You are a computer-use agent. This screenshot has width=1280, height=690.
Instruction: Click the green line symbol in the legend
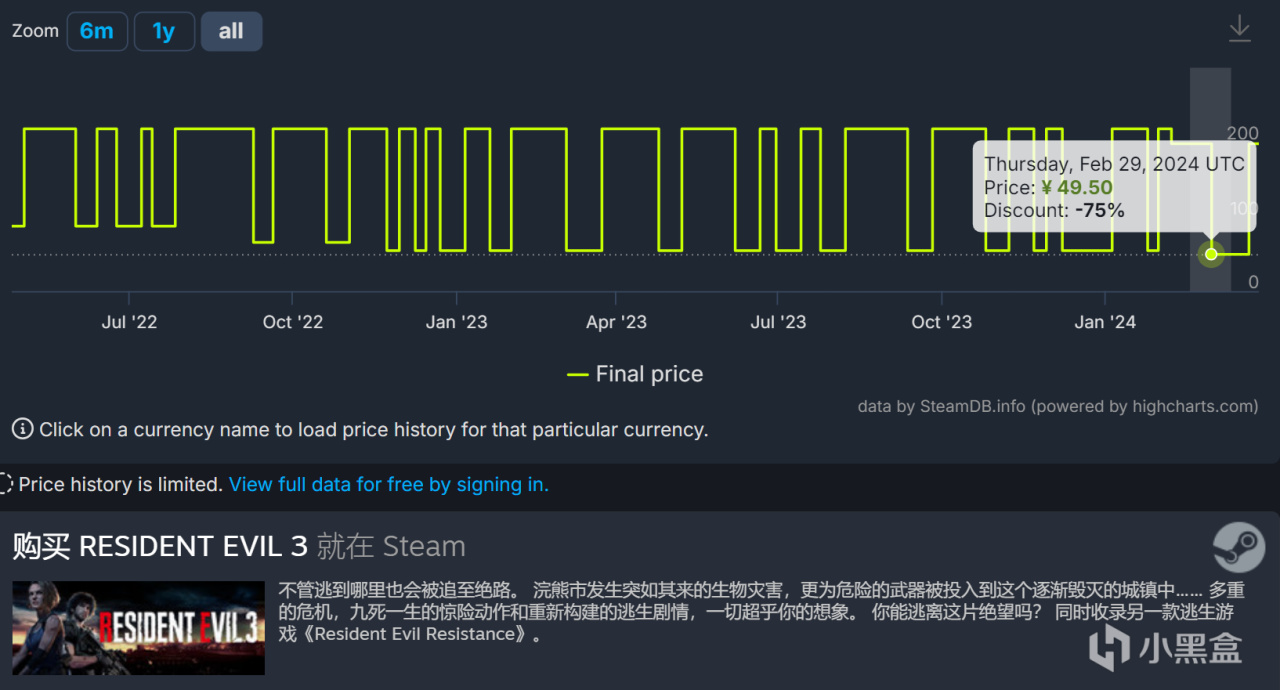(x=577, y=374)
